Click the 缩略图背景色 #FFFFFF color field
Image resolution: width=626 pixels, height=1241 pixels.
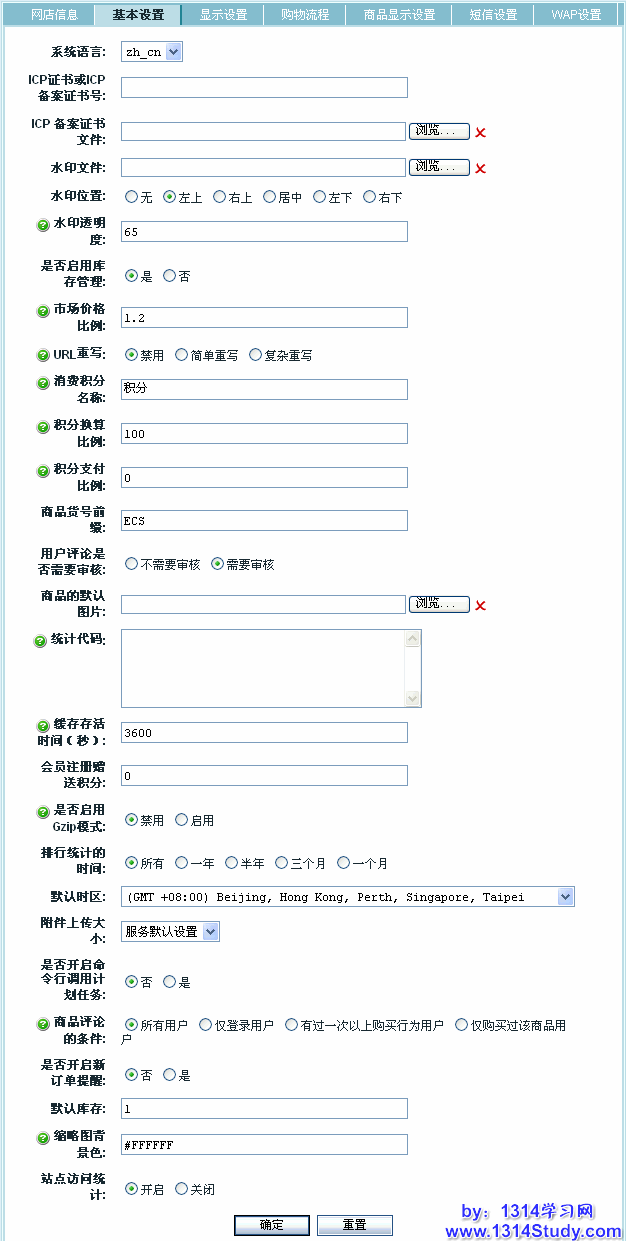[x=264, y=1145]
